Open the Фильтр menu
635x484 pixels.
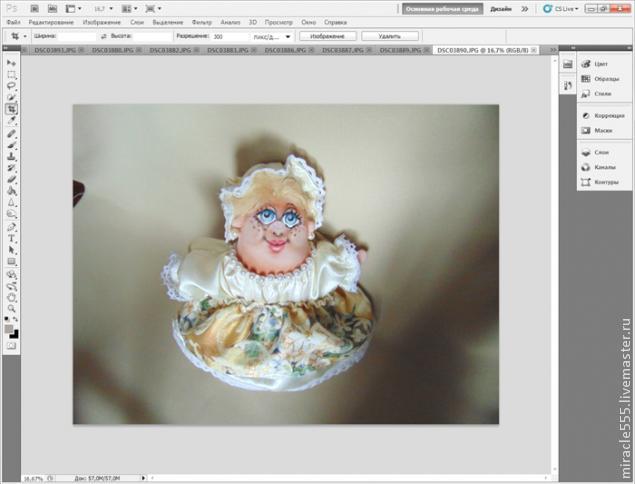point(202,22)
